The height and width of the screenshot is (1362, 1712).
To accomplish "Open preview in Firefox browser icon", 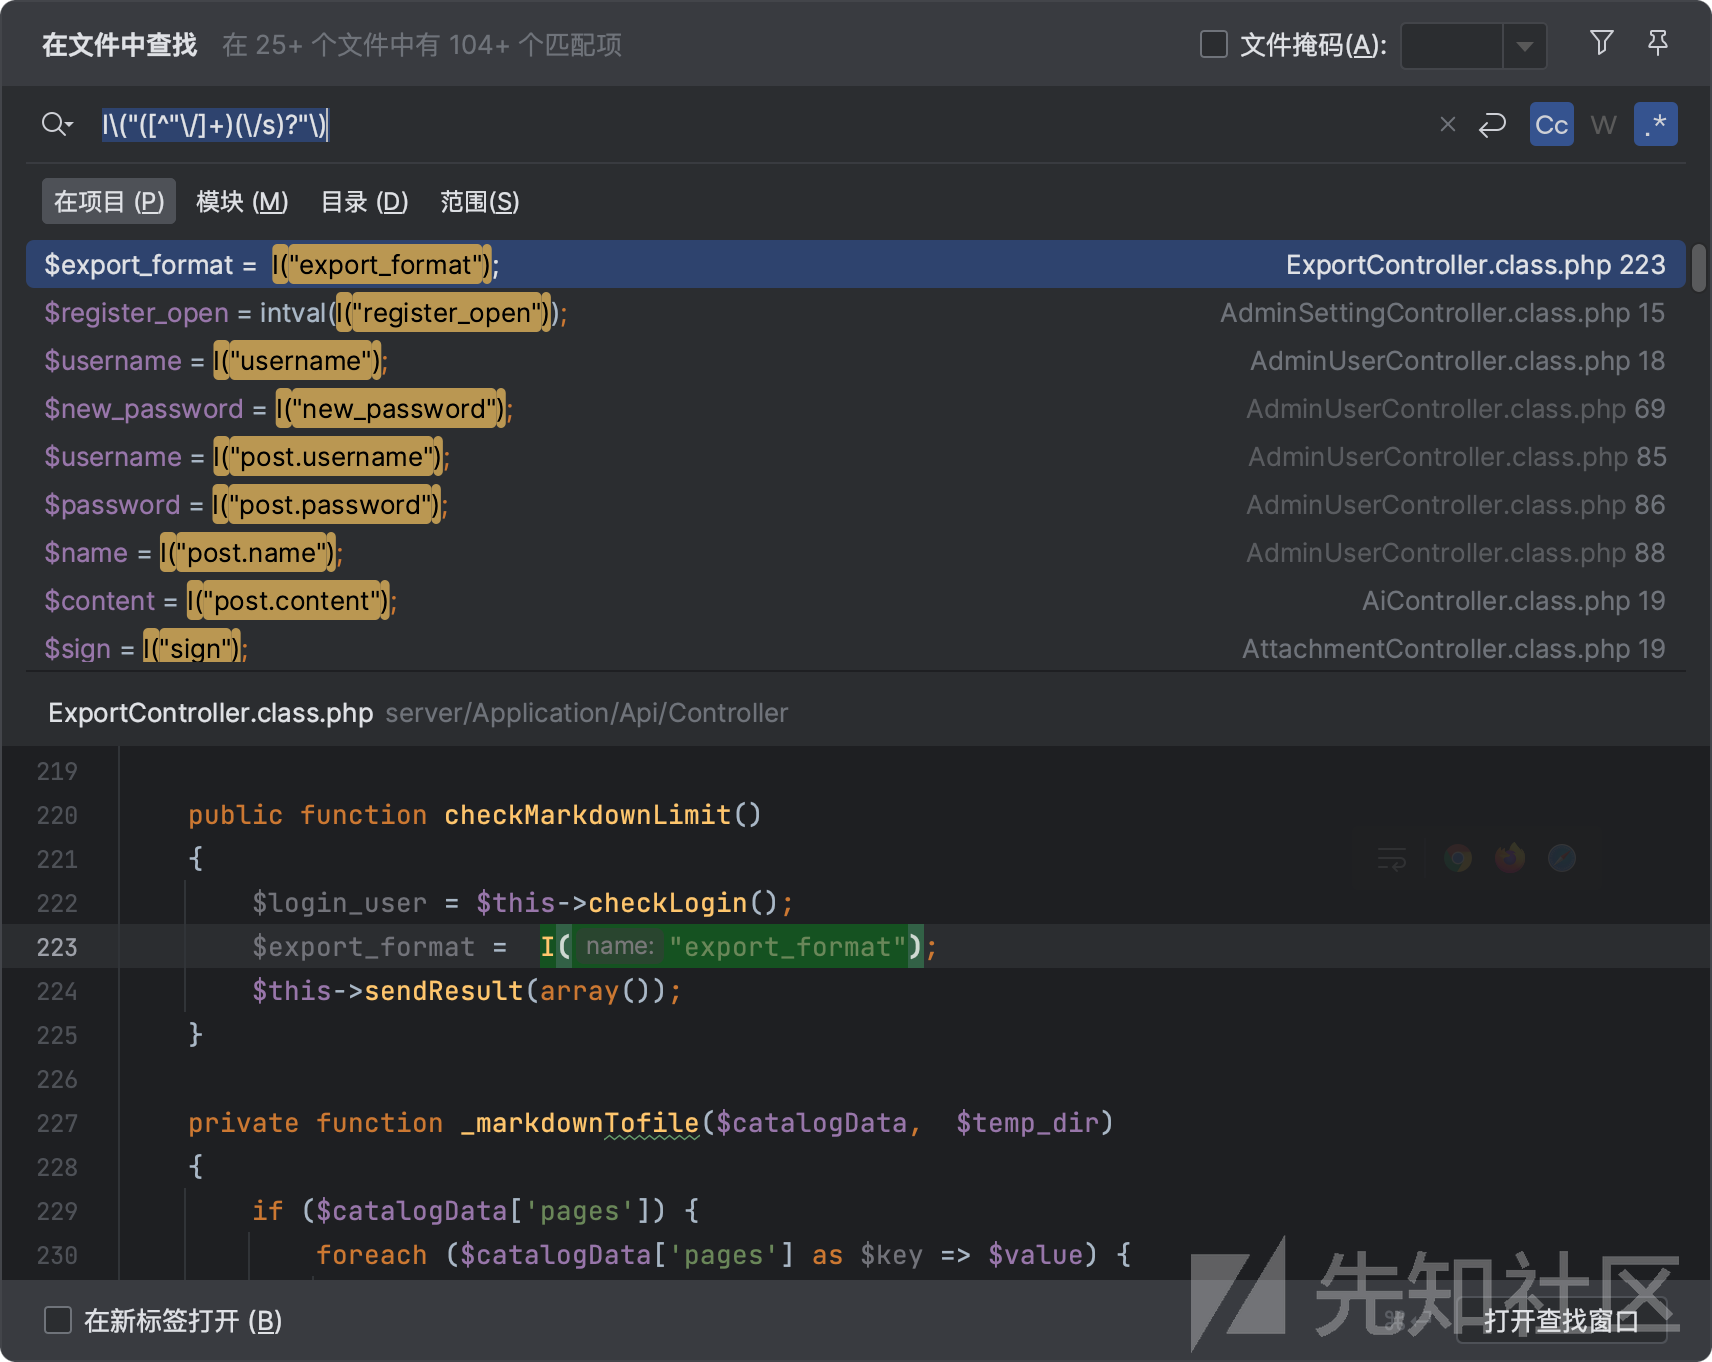I will click(1510, 858).
